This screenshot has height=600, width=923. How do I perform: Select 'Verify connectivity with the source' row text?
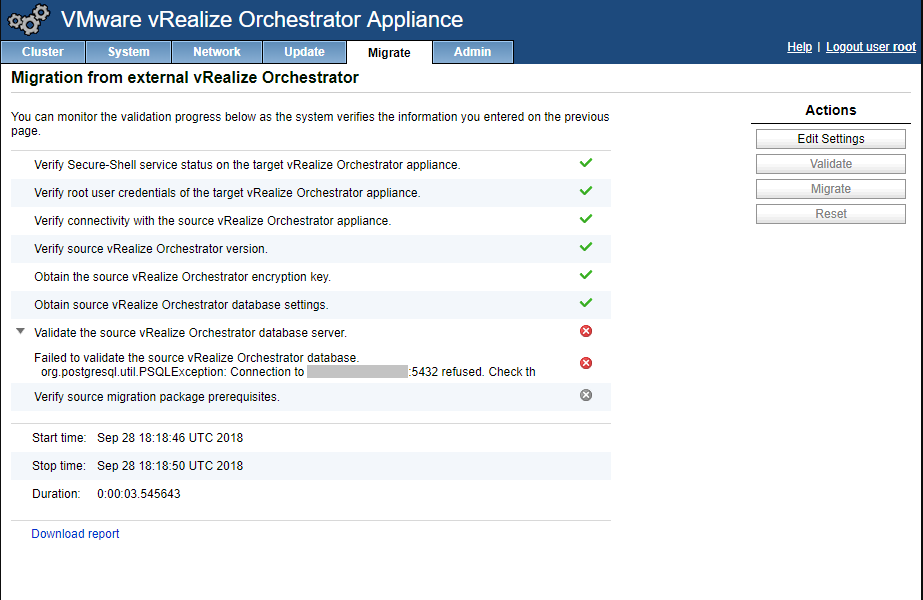click(x=213, y=221)
